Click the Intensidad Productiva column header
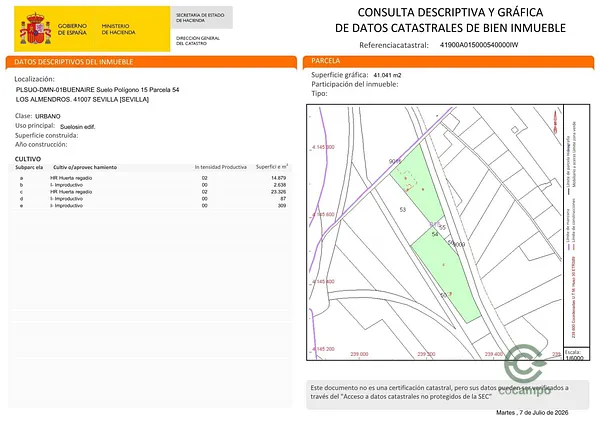Image resolution: width=600 pixels, height=424 pixels. click(x=220, y=167)
